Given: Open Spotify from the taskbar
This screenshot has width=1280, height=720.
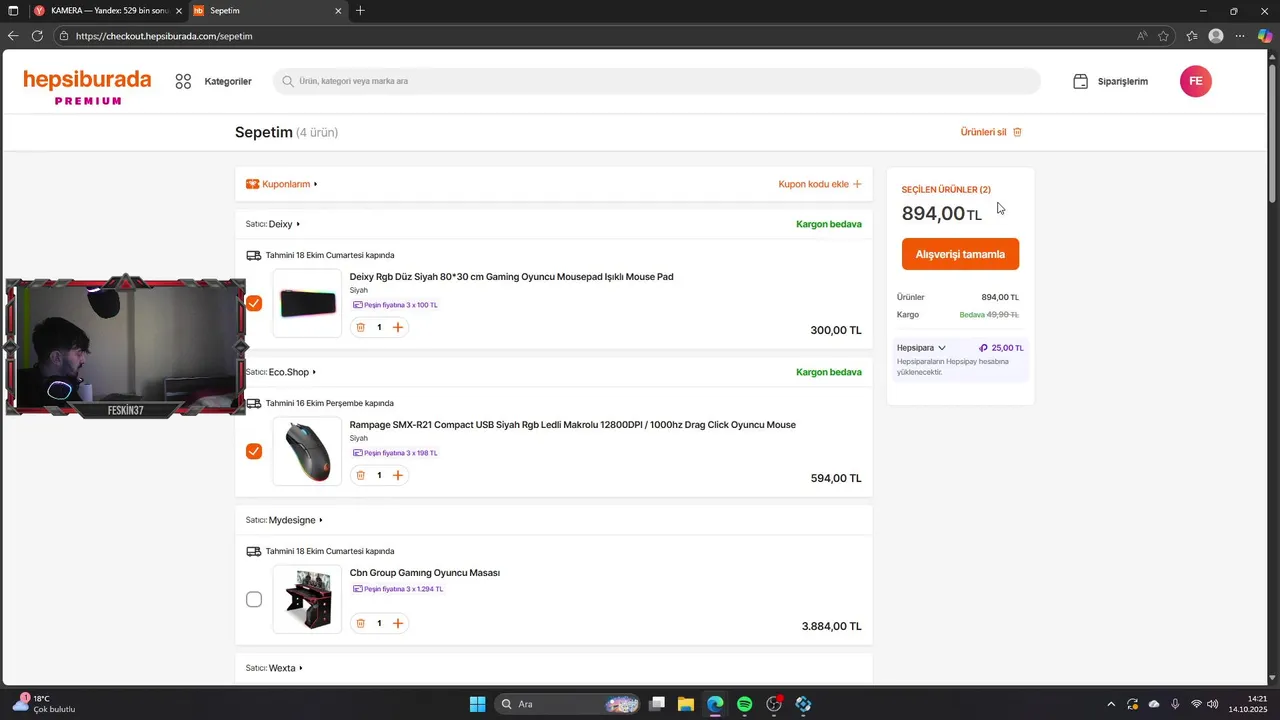Looking at the screenshot, I should tap(744, 704).
